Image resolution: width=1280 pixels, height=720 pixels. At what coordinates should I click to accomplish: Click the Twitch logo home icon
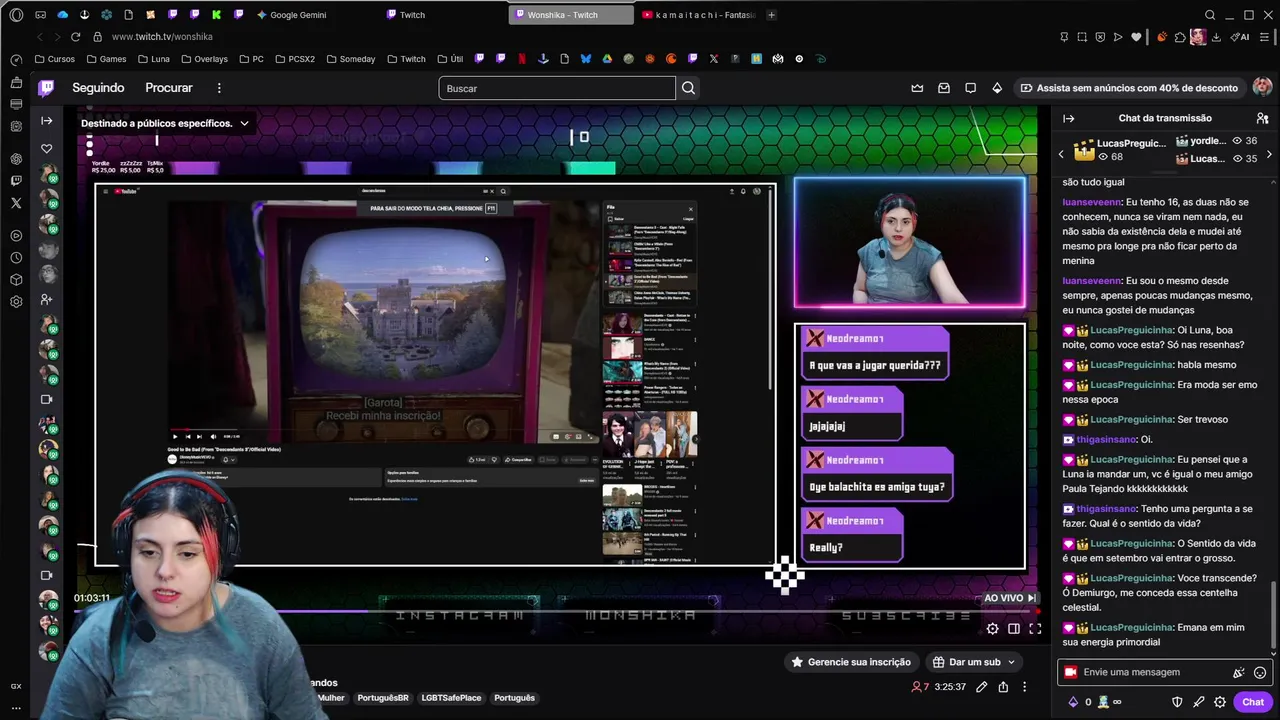(x=46, y=88)
